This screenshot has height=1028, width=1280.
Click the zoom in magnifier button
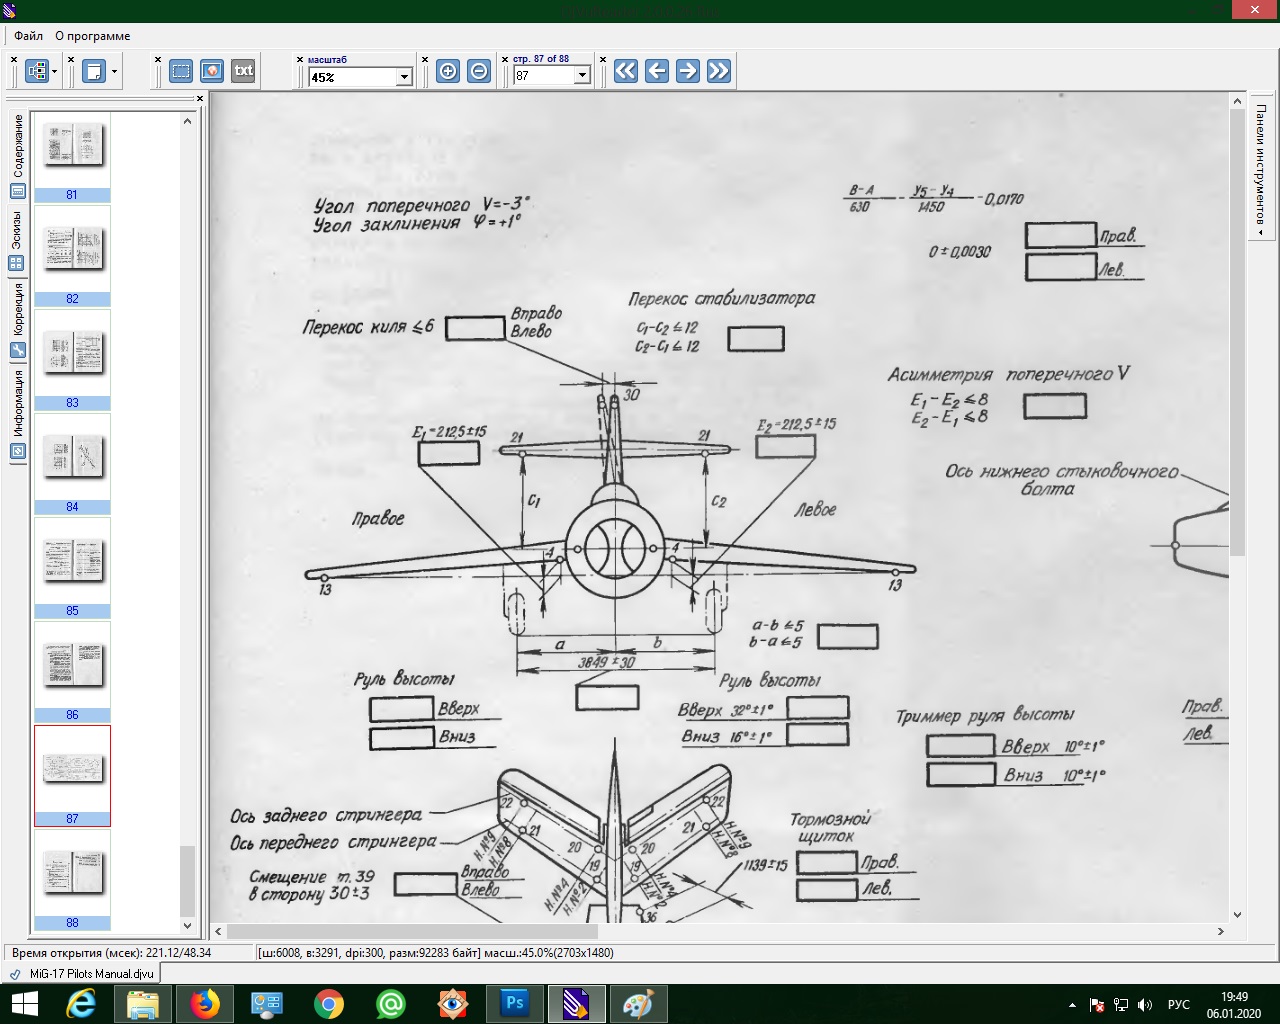(x=448, y=71)
